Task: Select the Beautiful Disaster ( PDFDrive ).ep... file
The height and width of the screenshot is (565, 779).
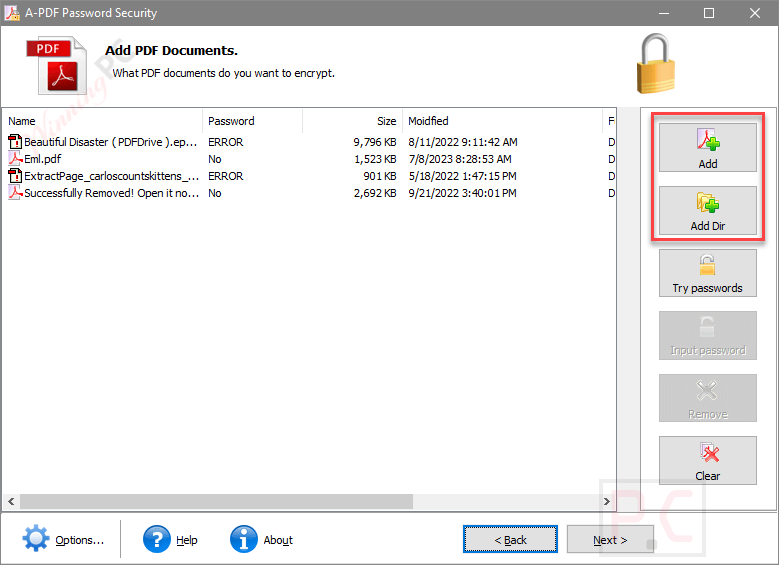Action: pos(111,142)
